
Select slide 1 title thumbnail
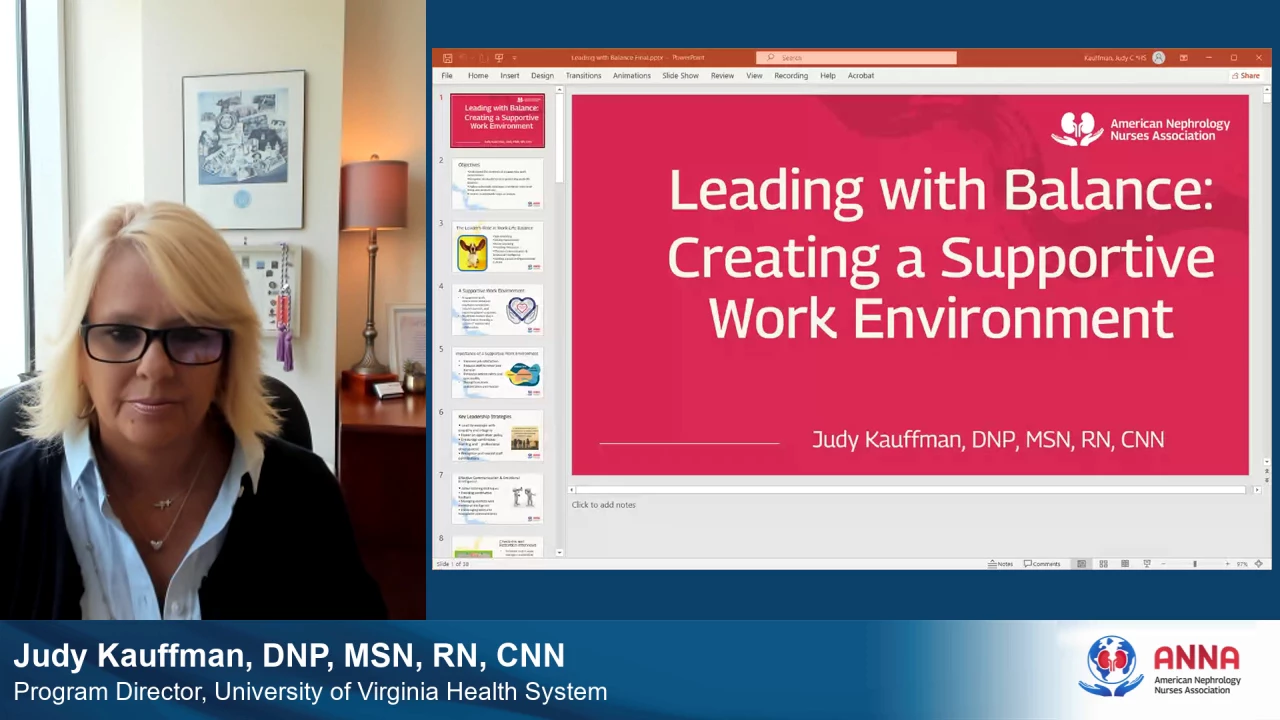click(497, 121)
